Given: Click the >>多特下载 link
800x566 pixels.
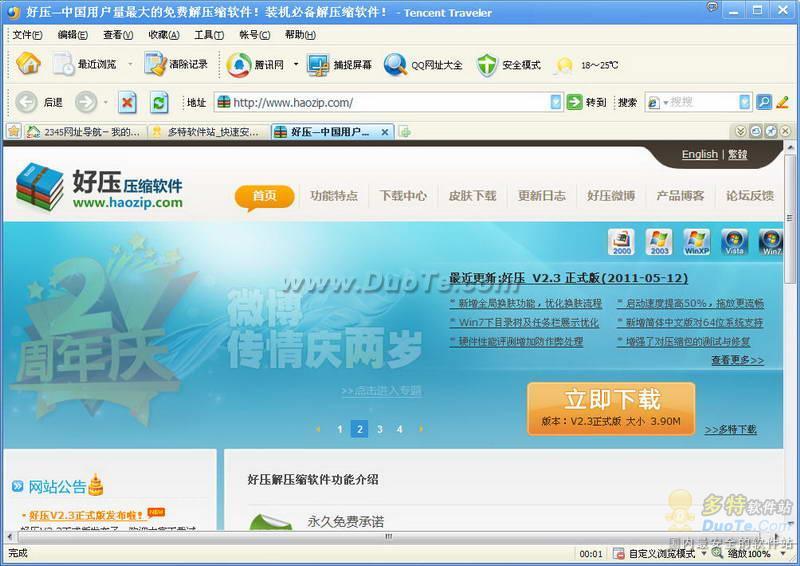Looking at the screenshot, I should click(731, 430).
